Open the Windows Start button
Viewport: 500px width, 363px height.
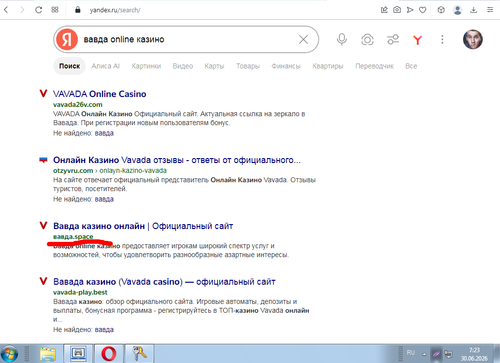coord(10,354)
